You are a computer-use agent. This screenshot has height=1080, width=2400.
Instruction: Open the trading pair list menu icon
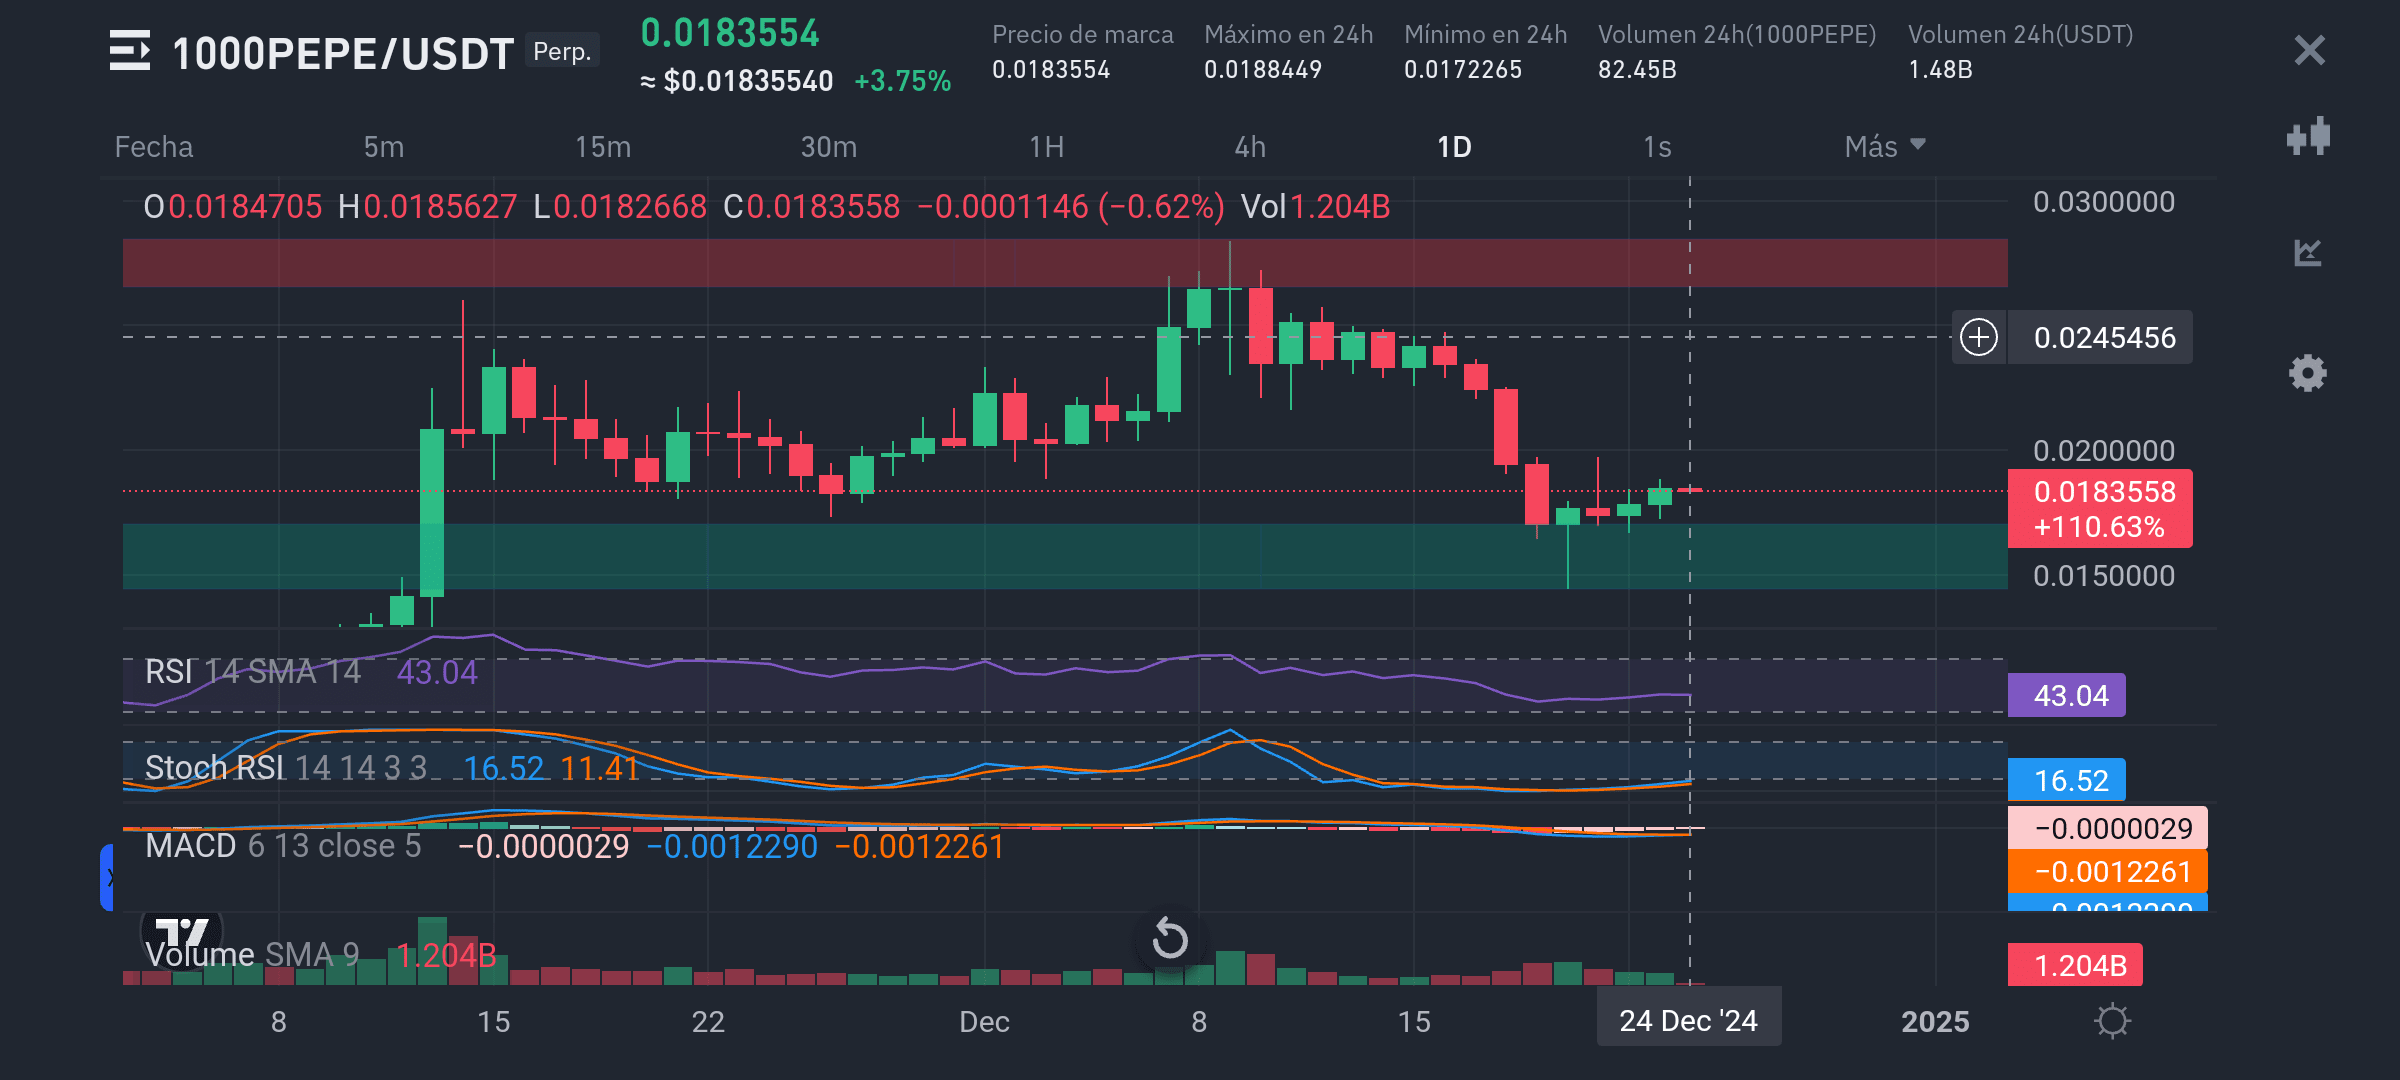click(x=130, y=51)
